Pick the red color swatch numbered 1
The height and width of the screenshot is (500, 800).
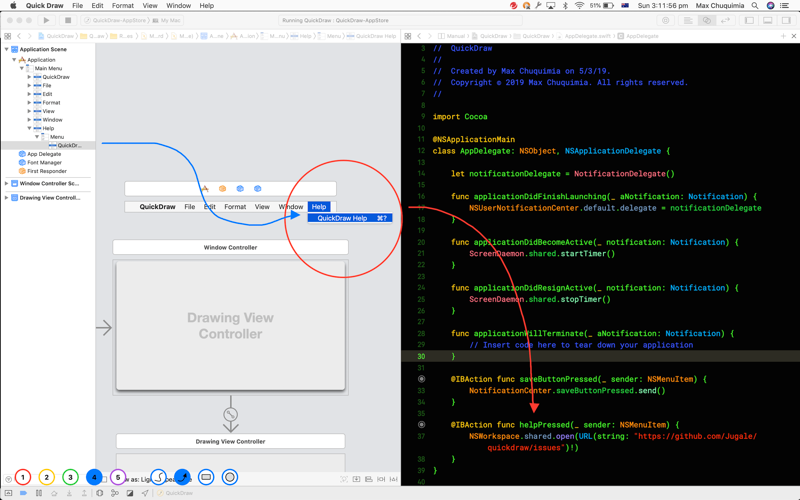click(x=22, y=477)
